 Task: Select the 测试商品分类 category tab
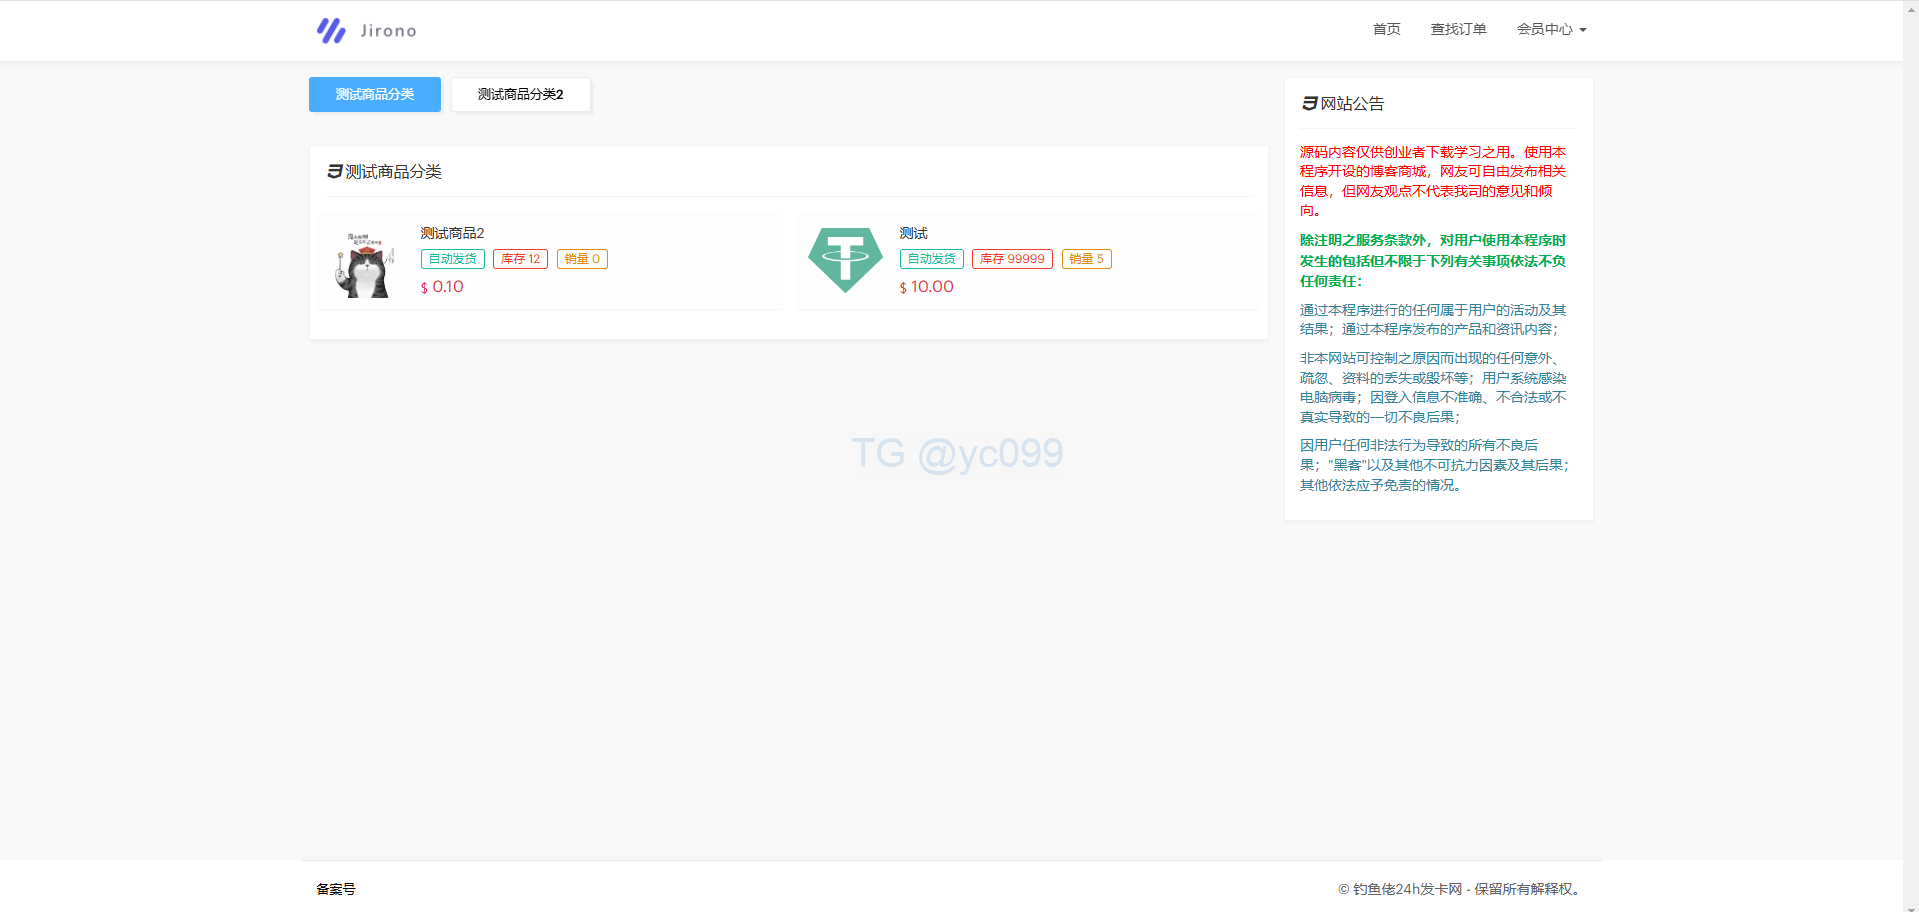coord(375,95)
